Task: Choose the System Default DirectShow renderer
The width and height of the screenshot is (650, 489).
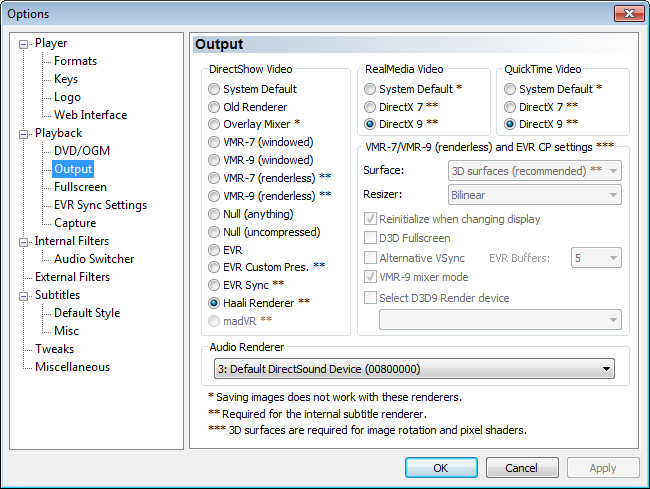Action: coord(214,88)
